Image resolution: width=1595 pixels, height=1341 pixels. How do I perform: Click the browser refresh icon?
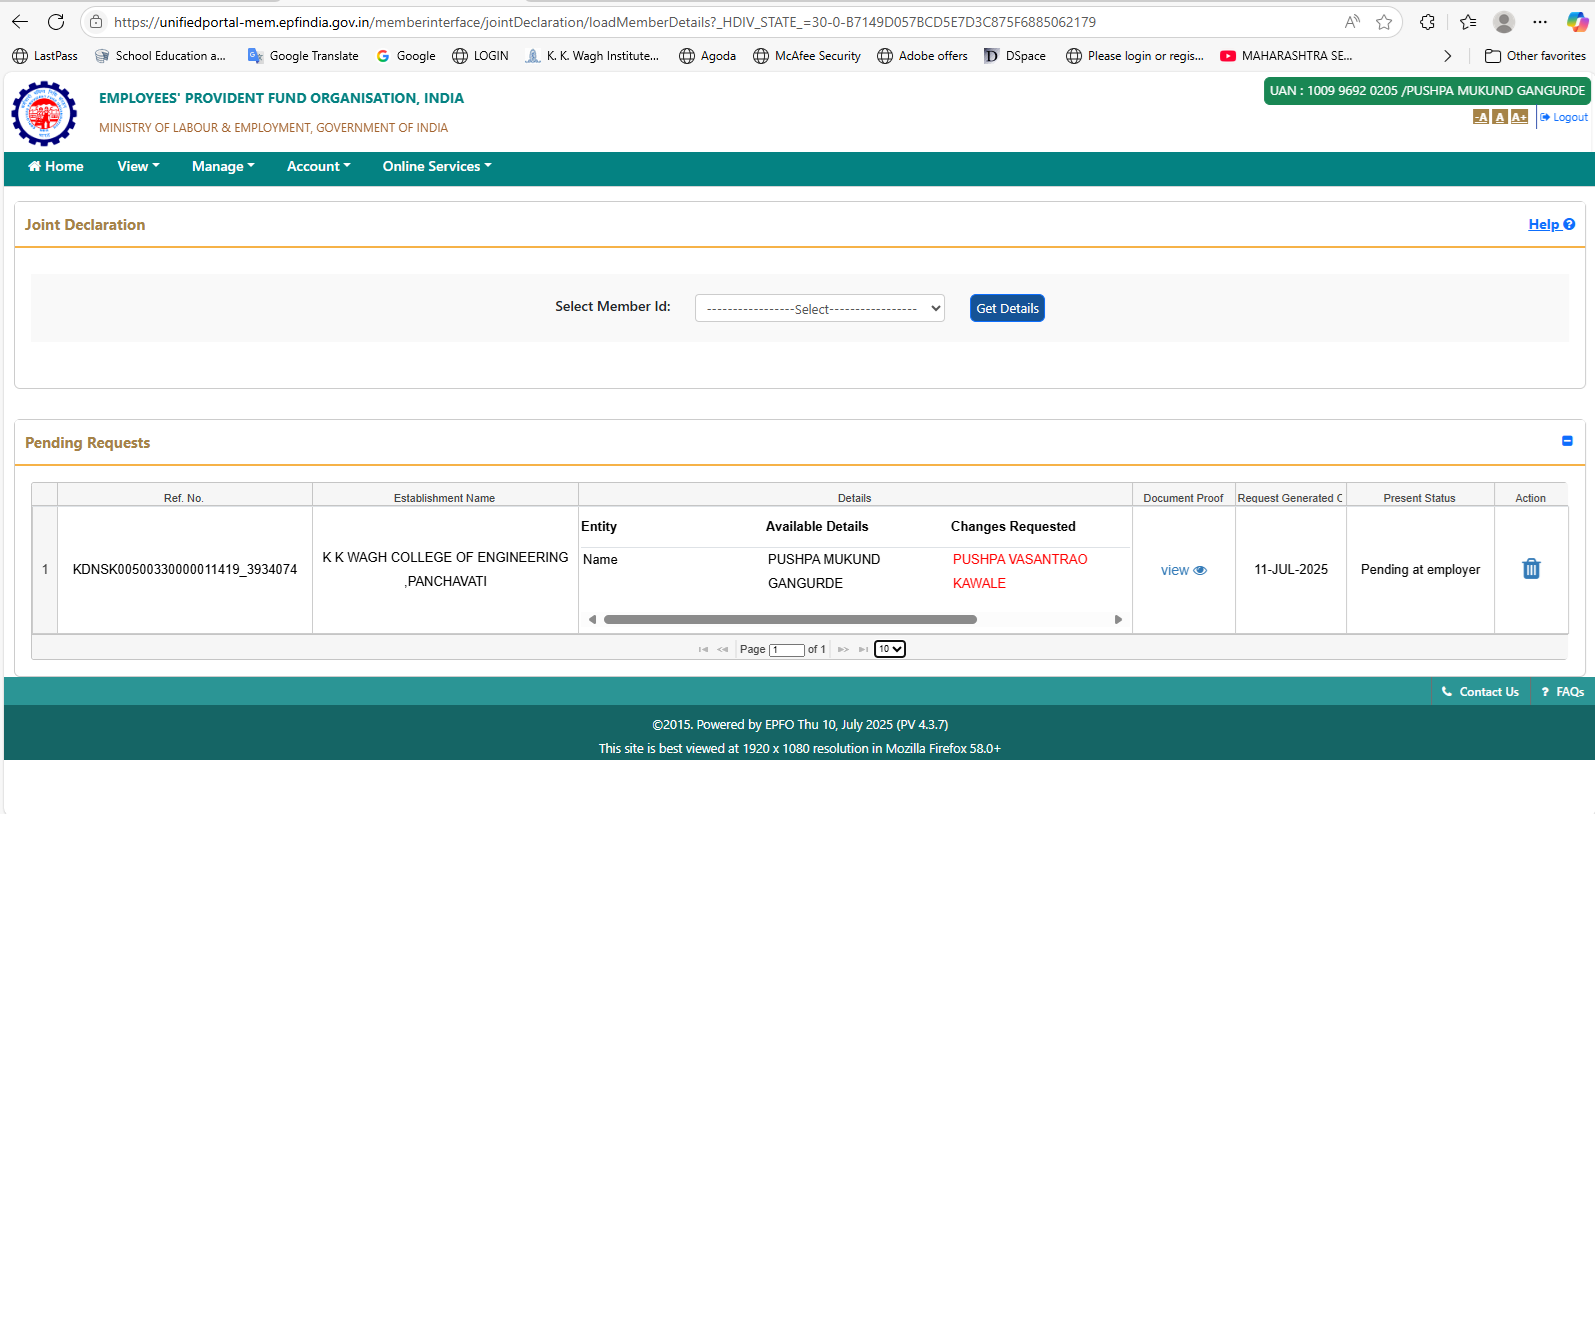pyautogui.click(x=56, y=22)
